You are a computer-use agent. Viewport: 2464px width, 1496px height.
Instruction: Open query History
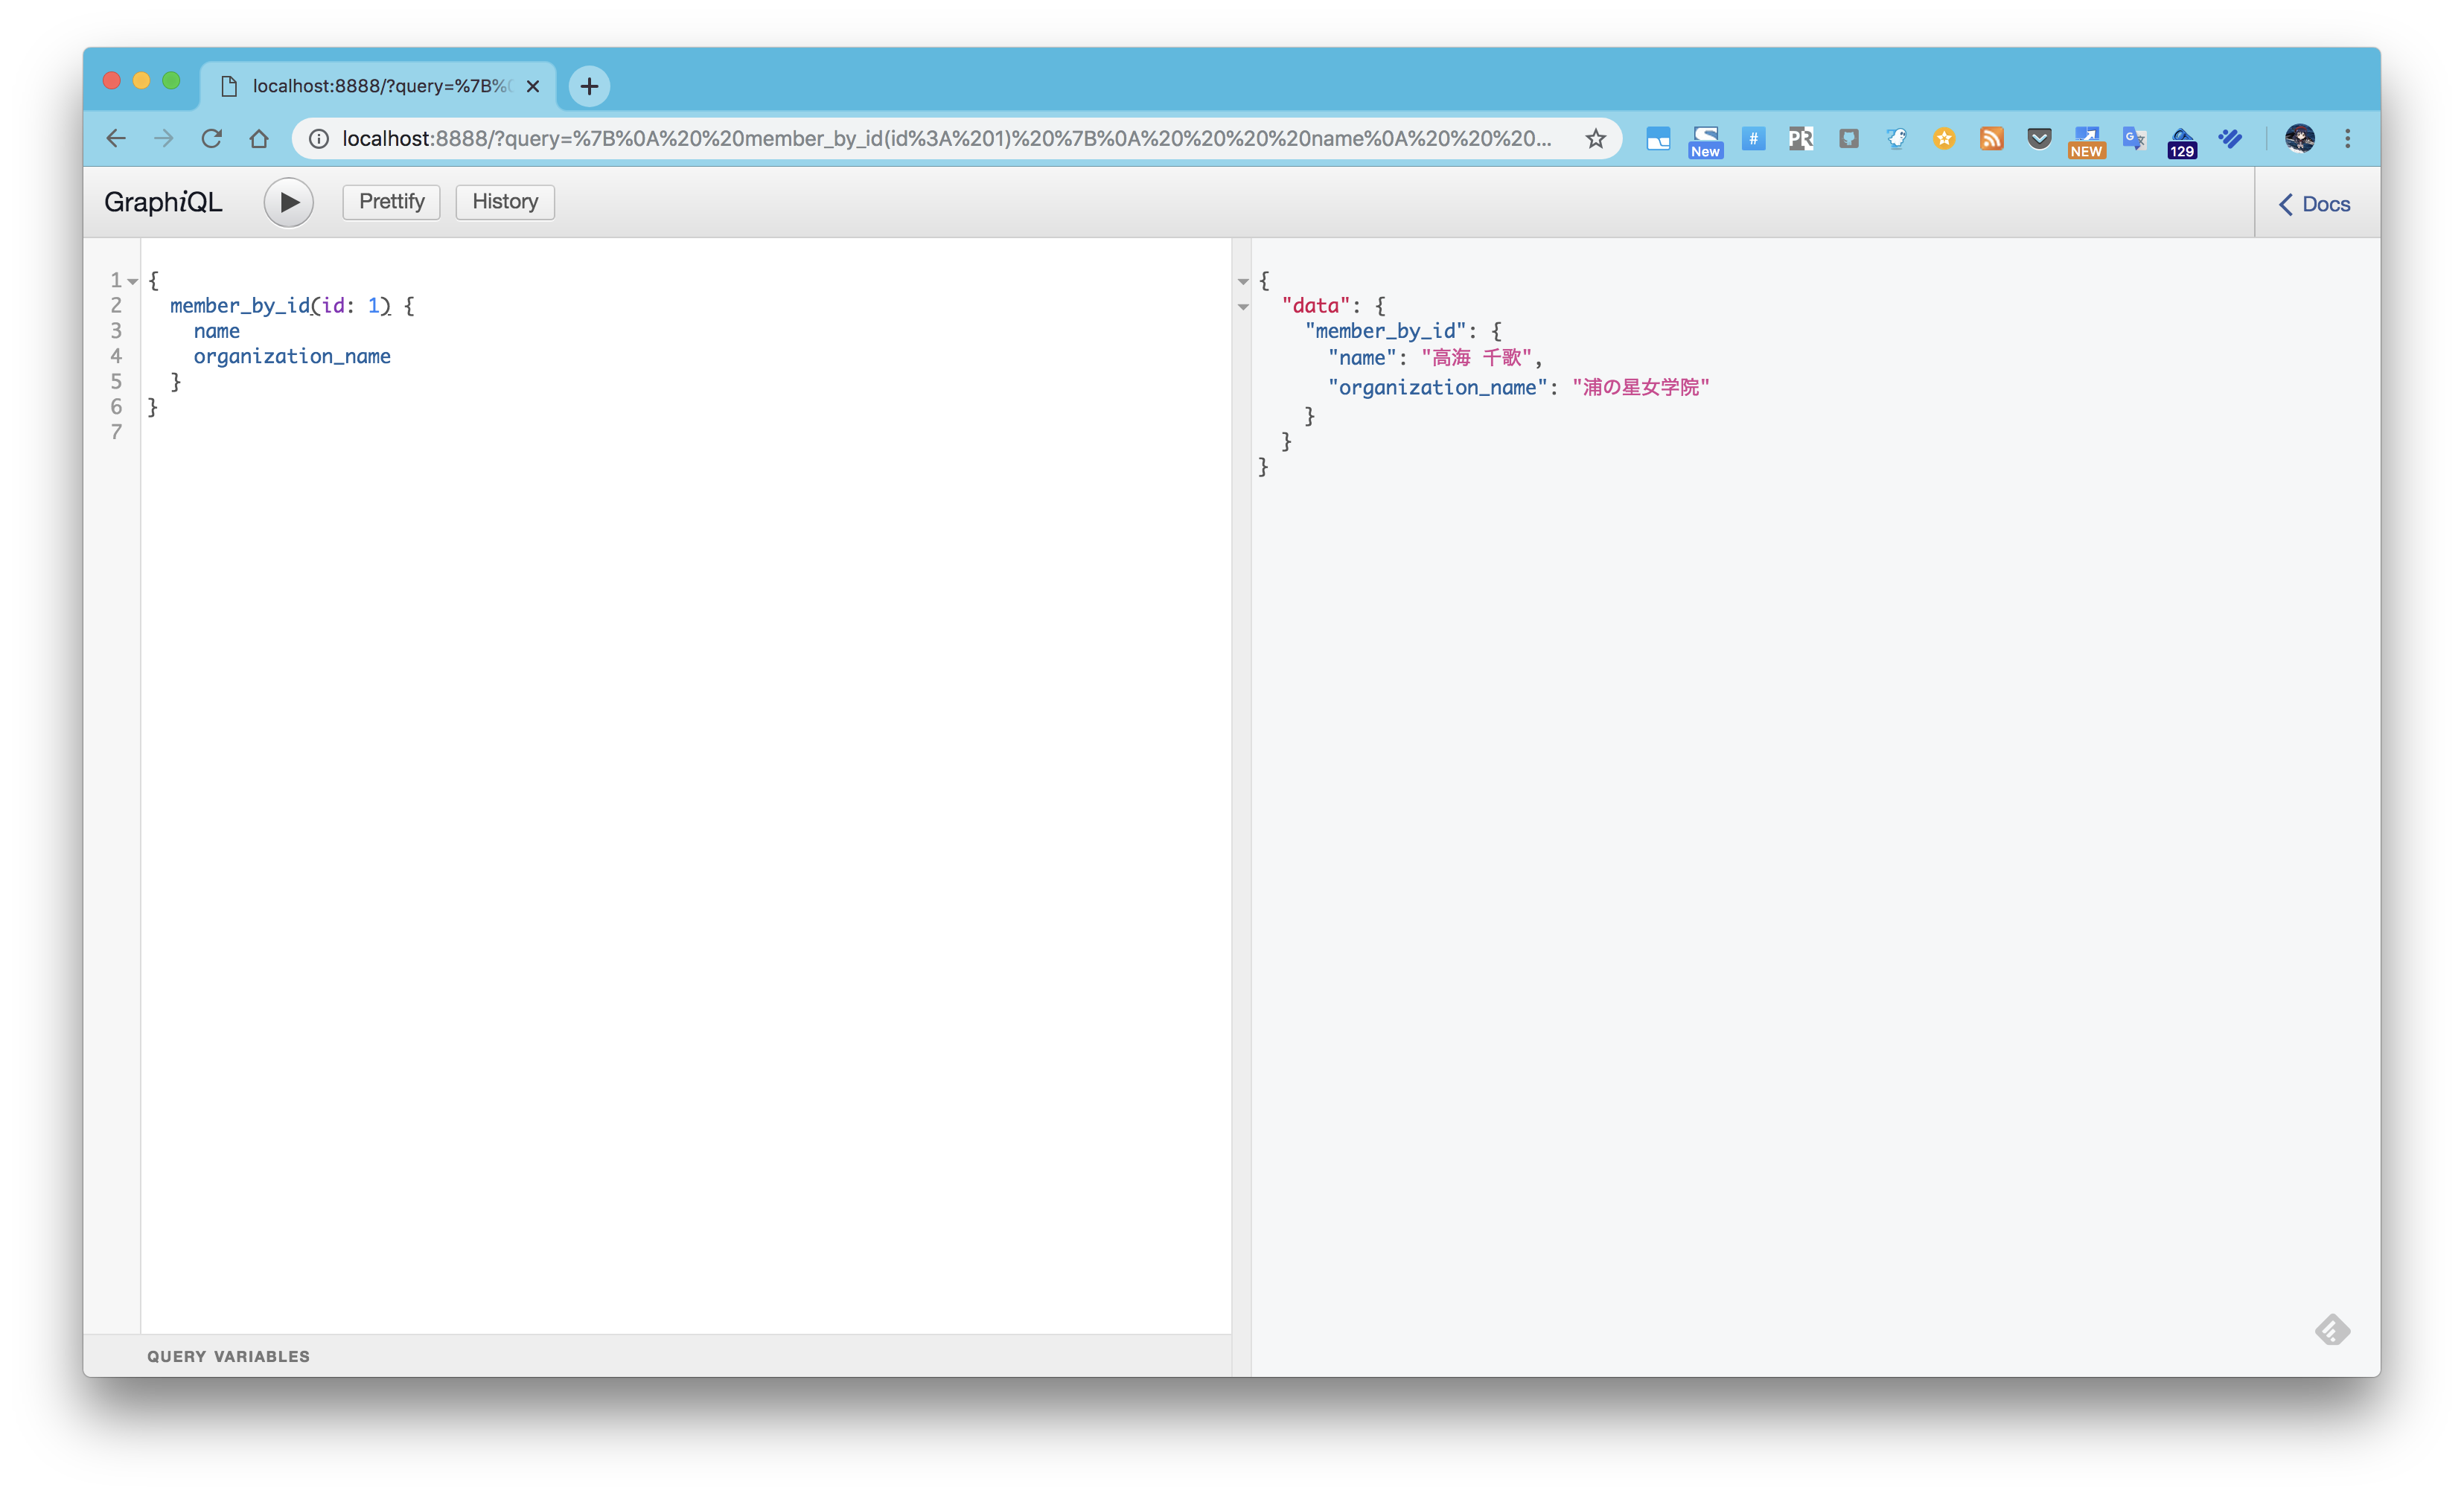(x=504, y=201)
